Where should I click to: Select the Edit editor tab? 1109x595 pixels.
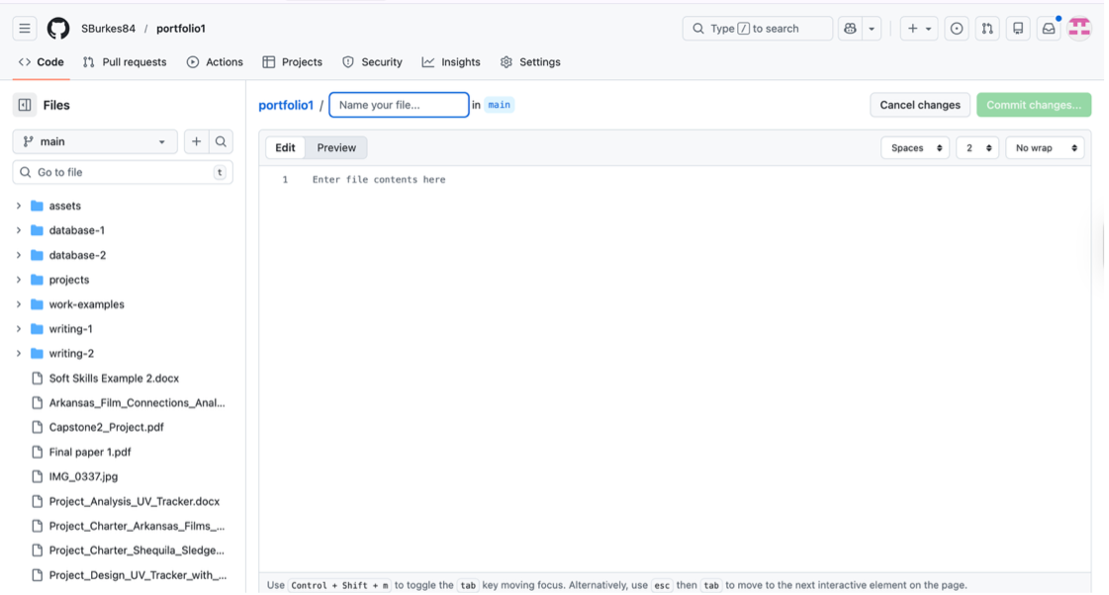click(x=285, y=148)
